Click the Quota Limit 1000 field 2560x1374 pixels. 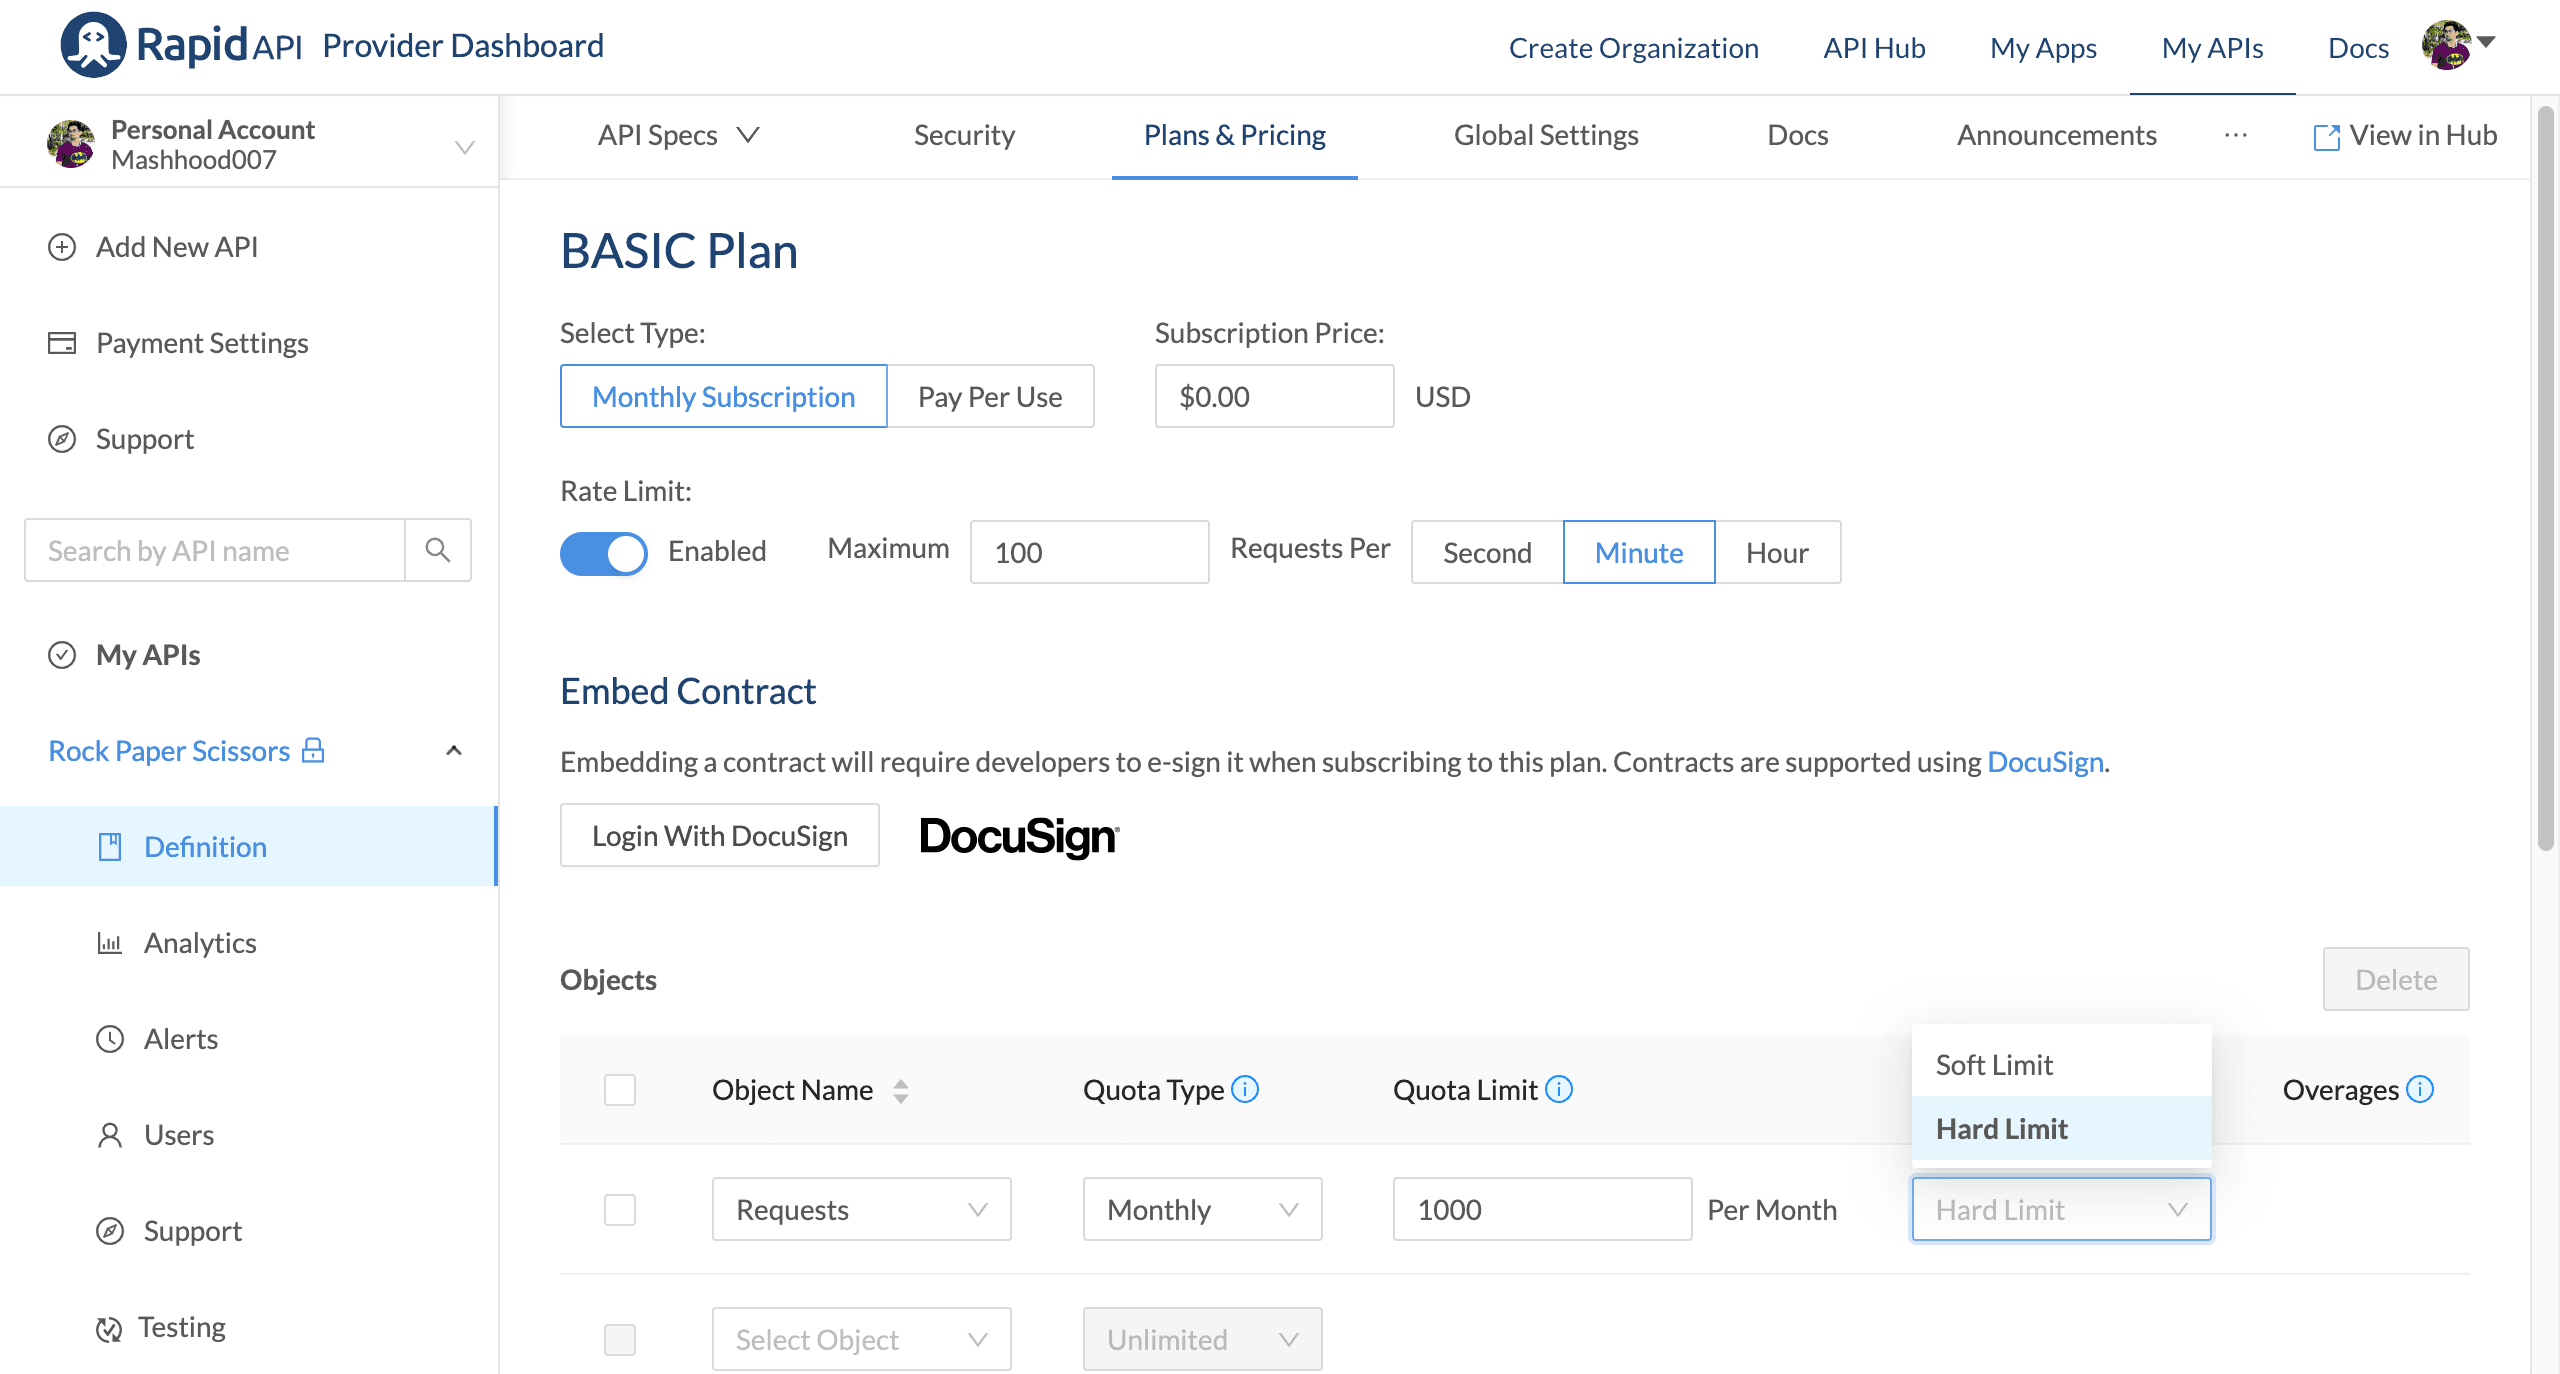[x=1542, y=1209]
